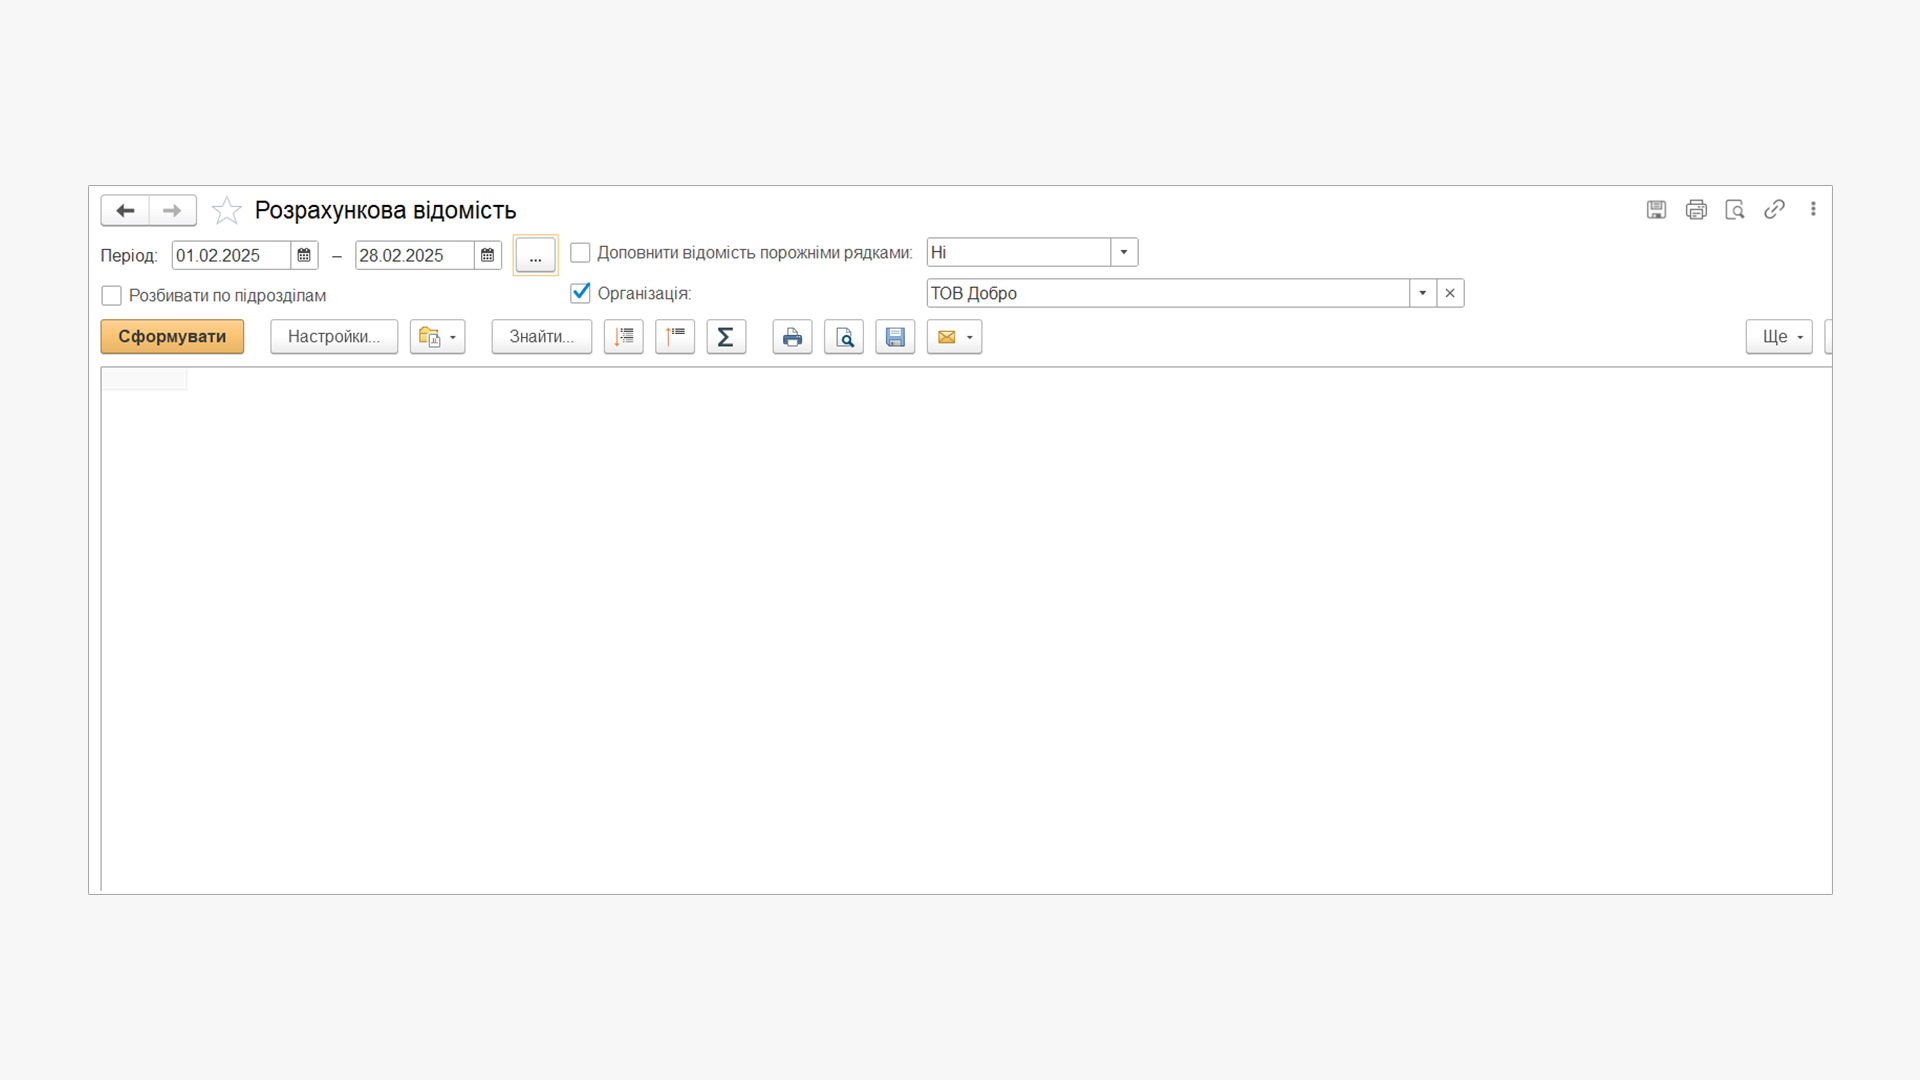Image resolution: width=1920 pixels, height=1080 pixels.
Task: Click the collapse all groups icon
Action: (x=675, y=337)
